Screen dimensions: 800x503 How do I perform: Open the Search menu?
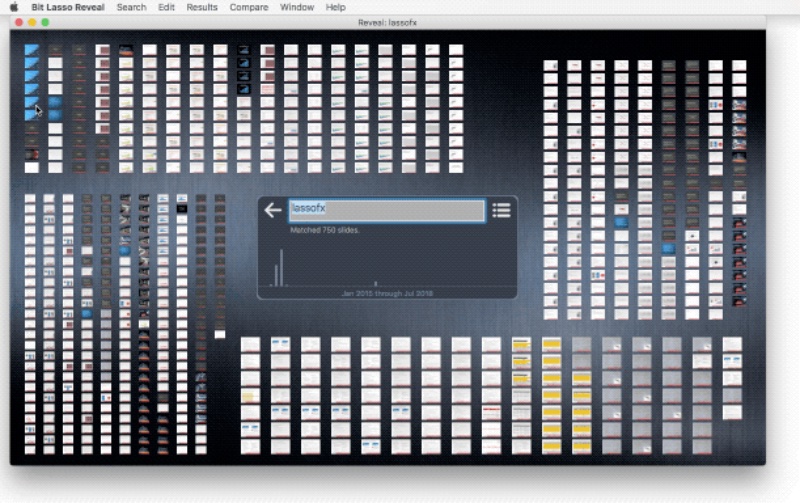click(x=131, y=7)
